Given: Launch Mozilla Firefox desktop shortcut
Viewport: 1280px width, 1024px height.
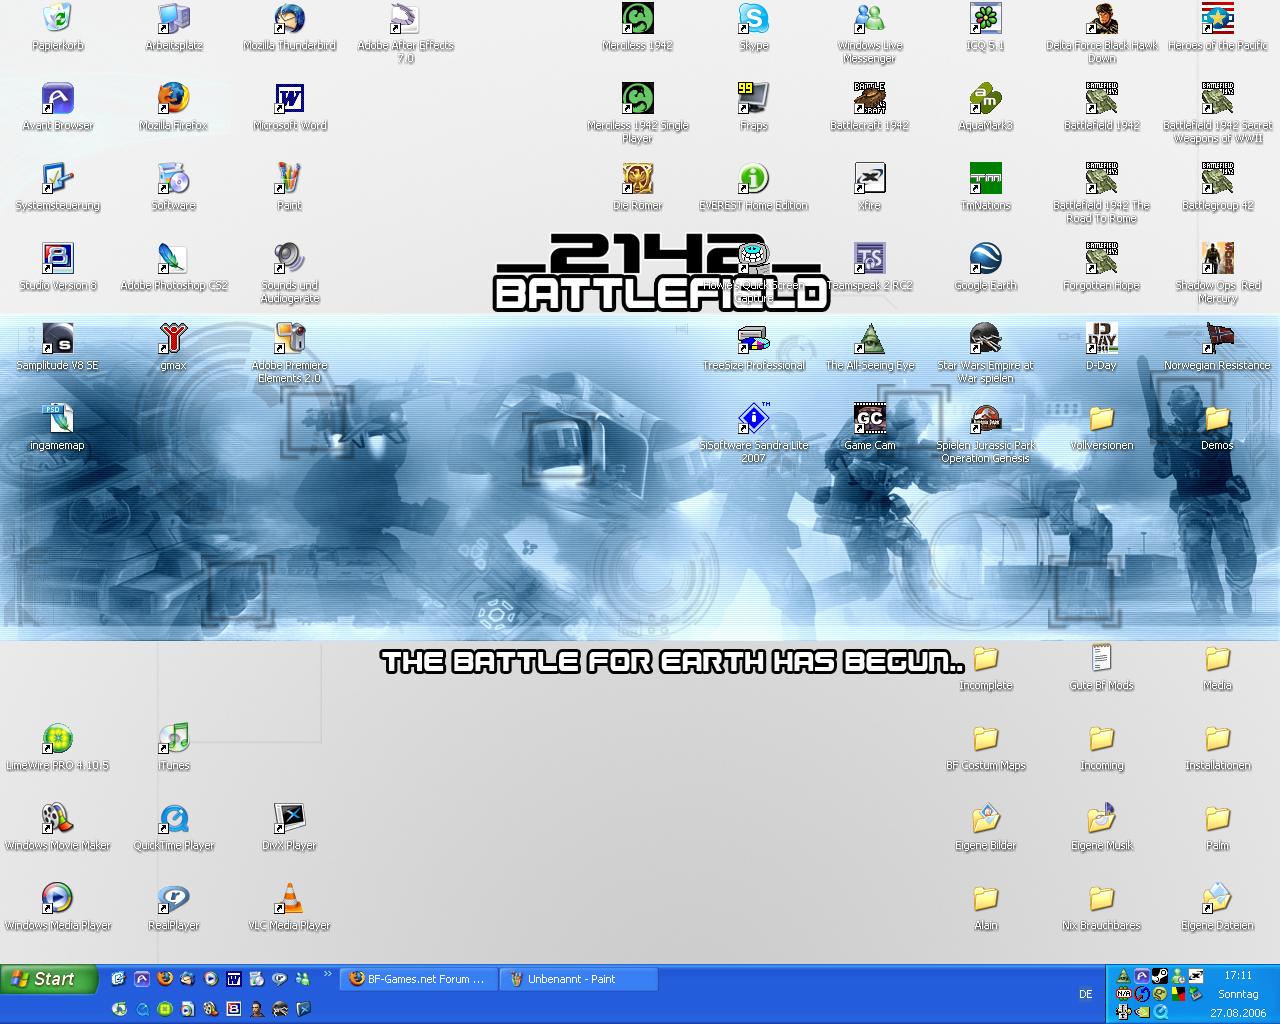Looking at the screenshot, I should pos(174,98).
